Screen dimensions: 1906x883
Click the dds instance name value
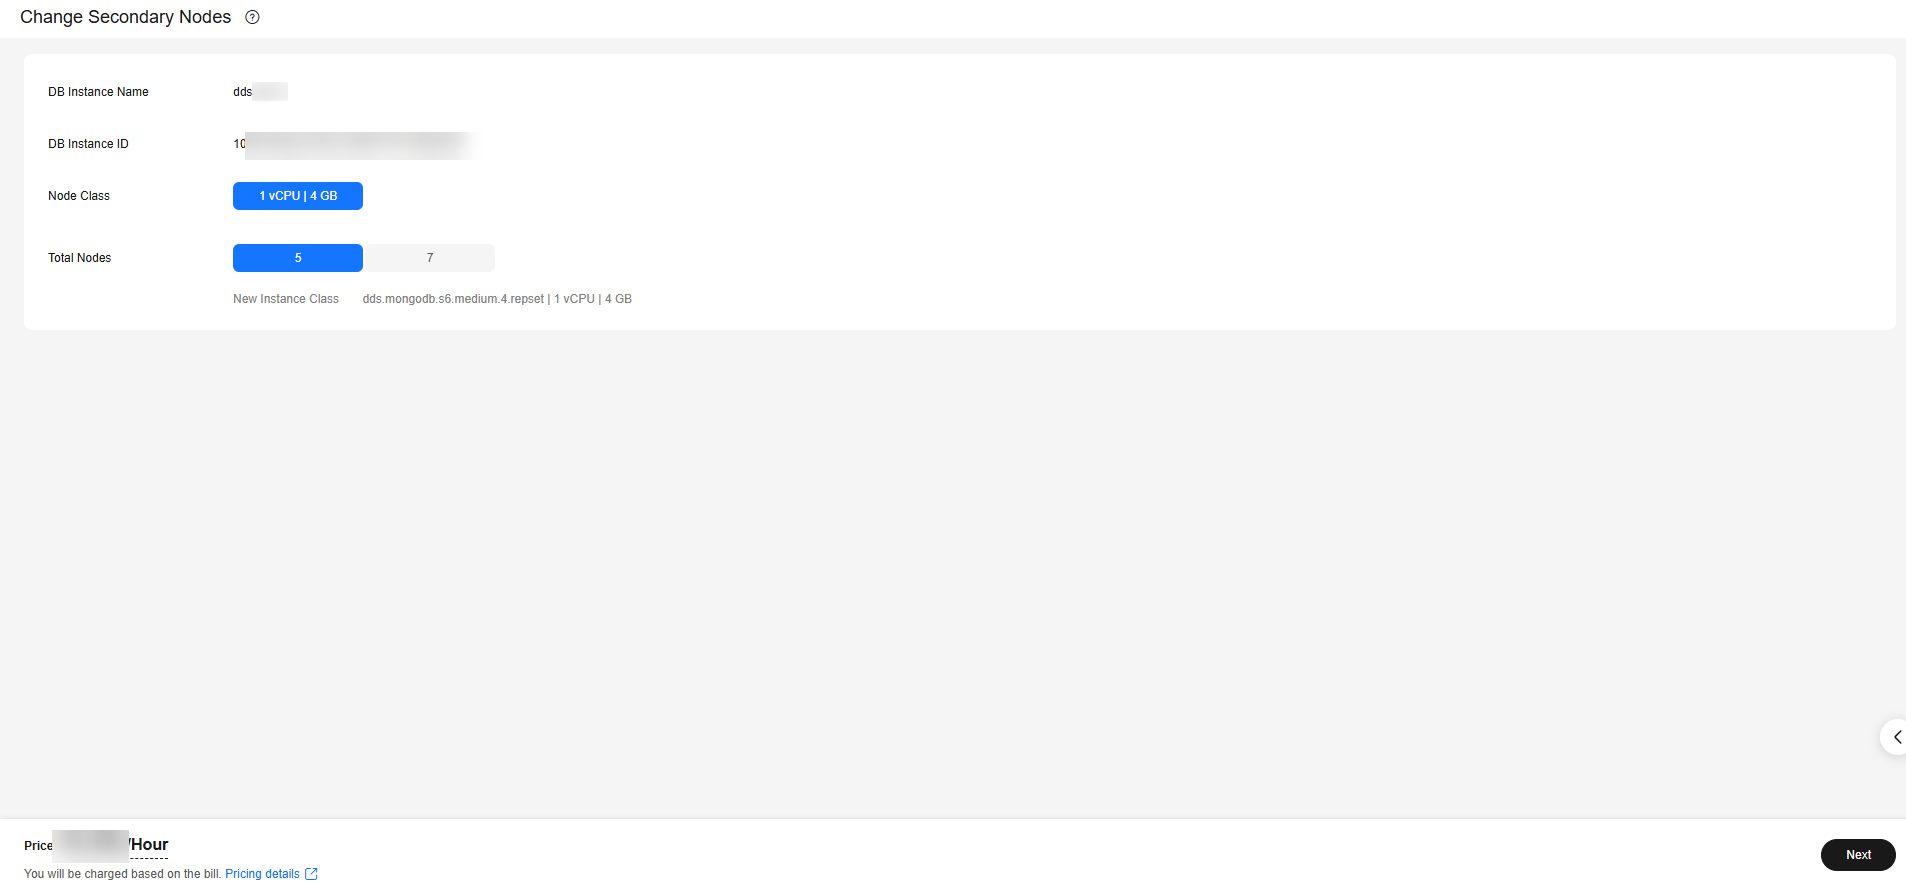point(260,92)
